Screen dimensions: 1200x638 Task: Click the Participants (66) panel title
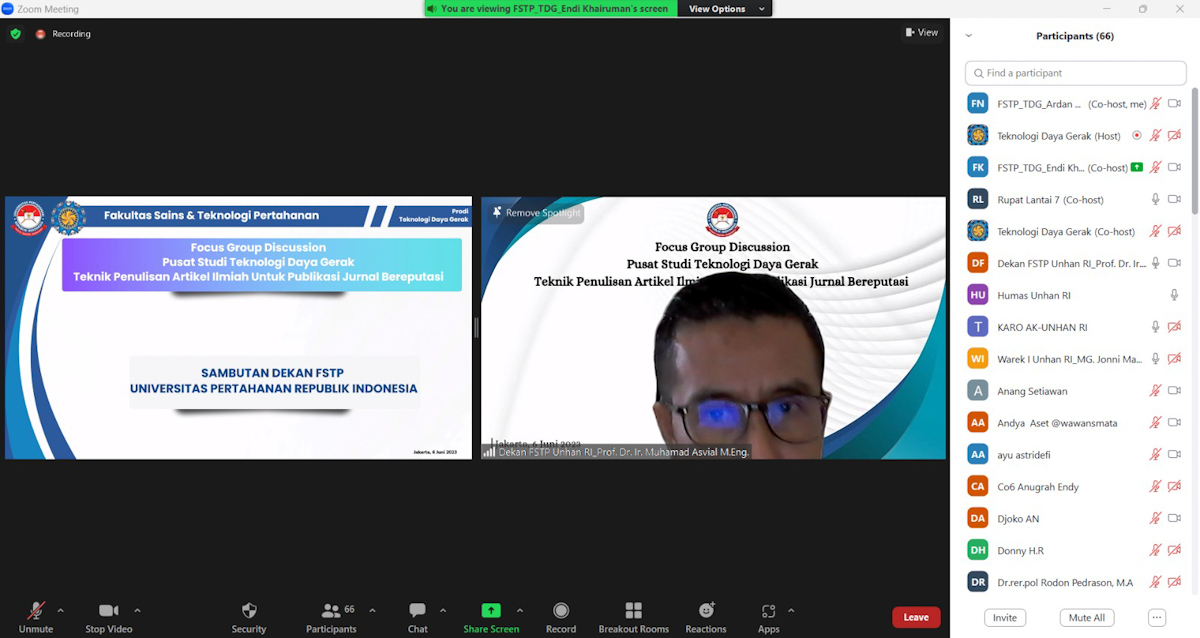(x=1075, y=36)
